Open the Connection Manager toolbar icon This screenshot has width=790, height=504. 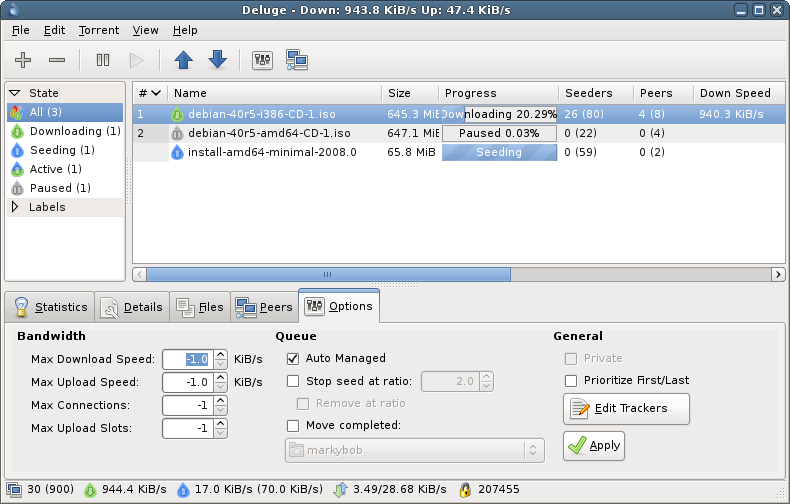coord(296,60)
